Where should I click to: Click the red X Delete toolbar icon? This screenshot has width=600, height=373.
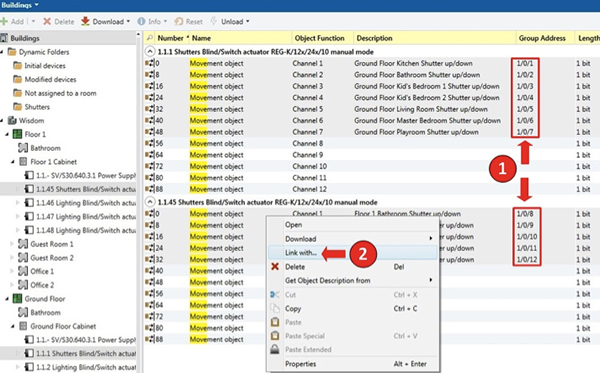pos(47,21)
